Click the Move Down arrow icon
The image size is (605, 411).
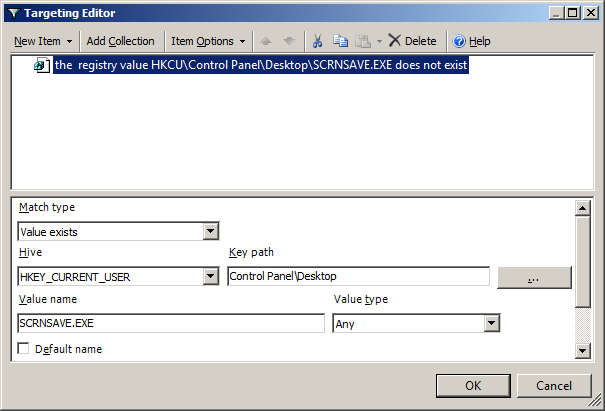click(x=289, y=41)
